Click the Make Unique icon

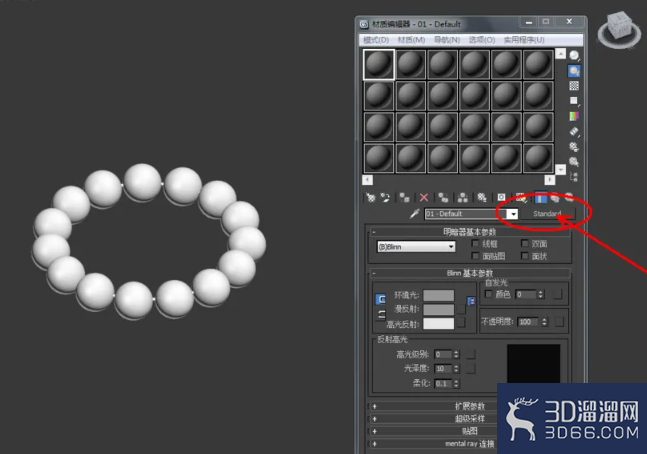(x=463, y=198)
